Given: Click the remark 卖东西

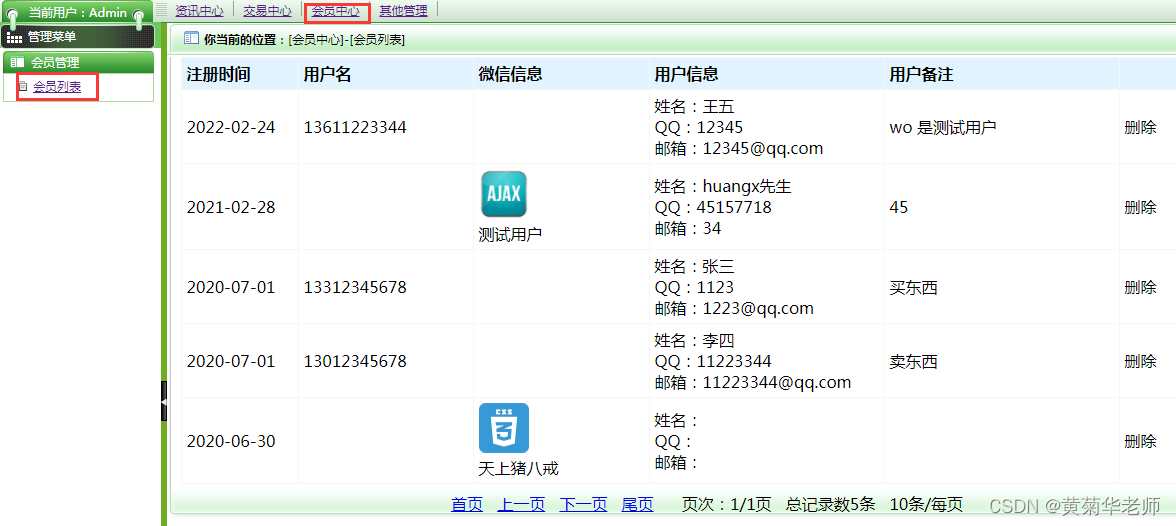Looking at the screenshot, I should point(914,362).
